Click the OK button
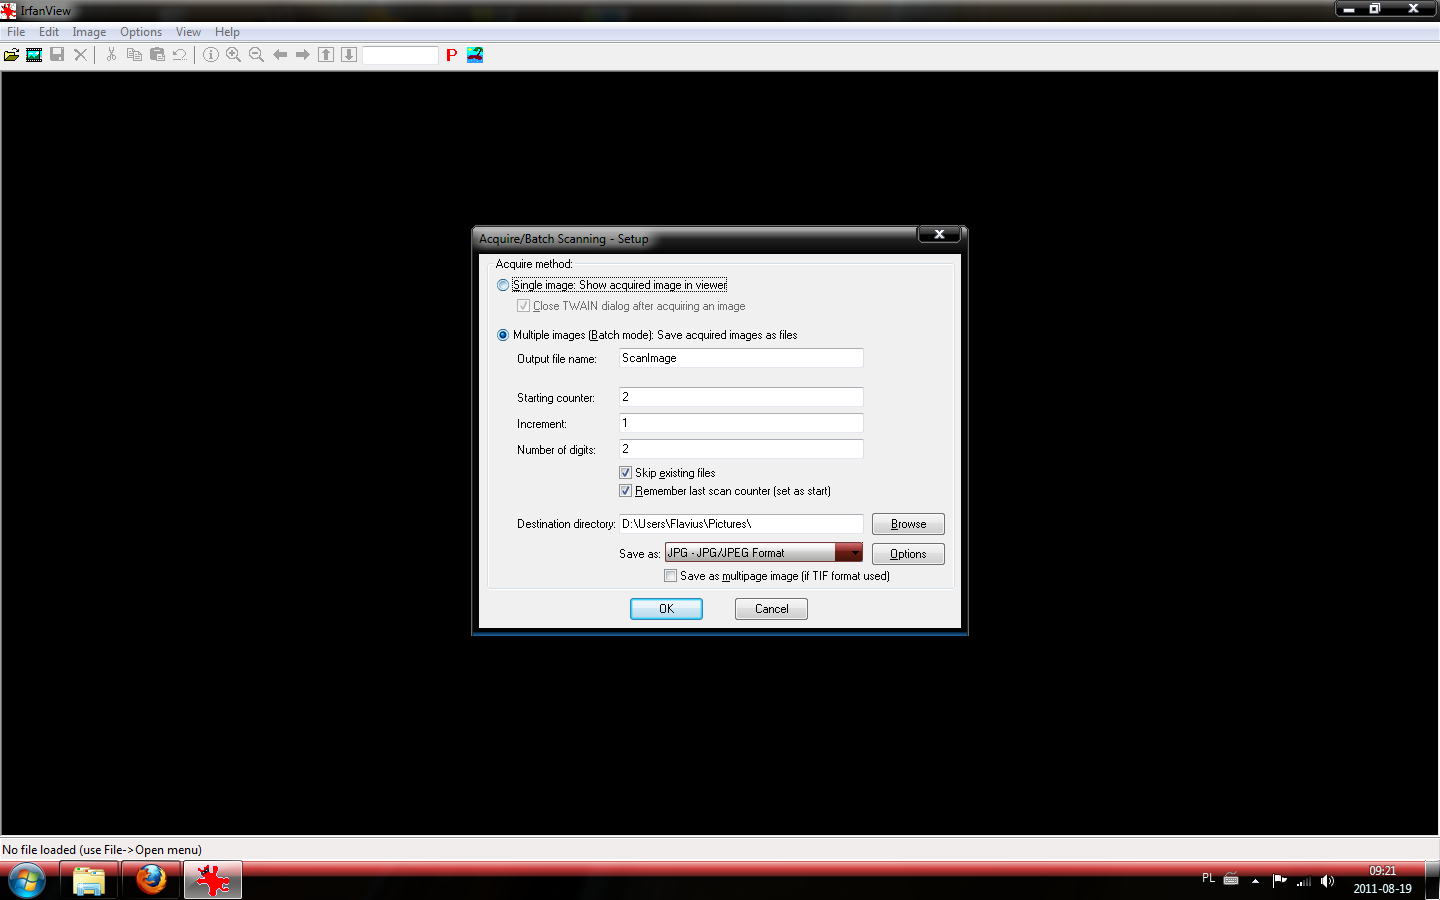Image resolution: width=1440 pixels, height=900 pixels. click(666, 609)
